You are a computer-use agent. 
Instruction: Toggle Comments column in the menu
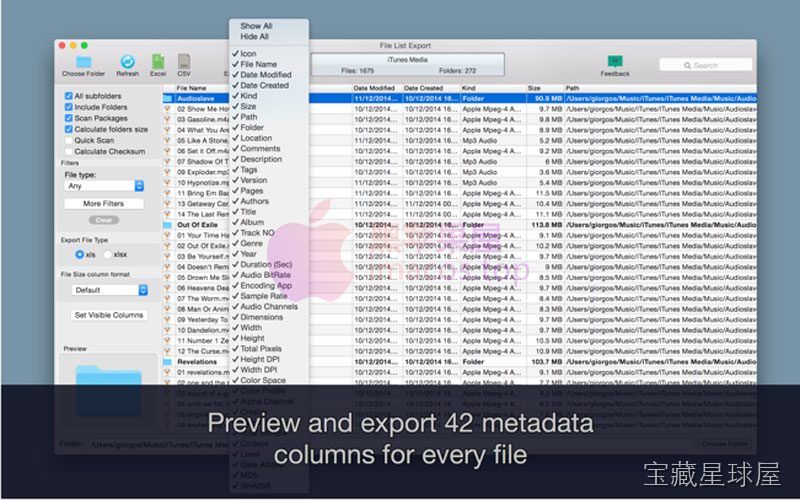(260, 148)
